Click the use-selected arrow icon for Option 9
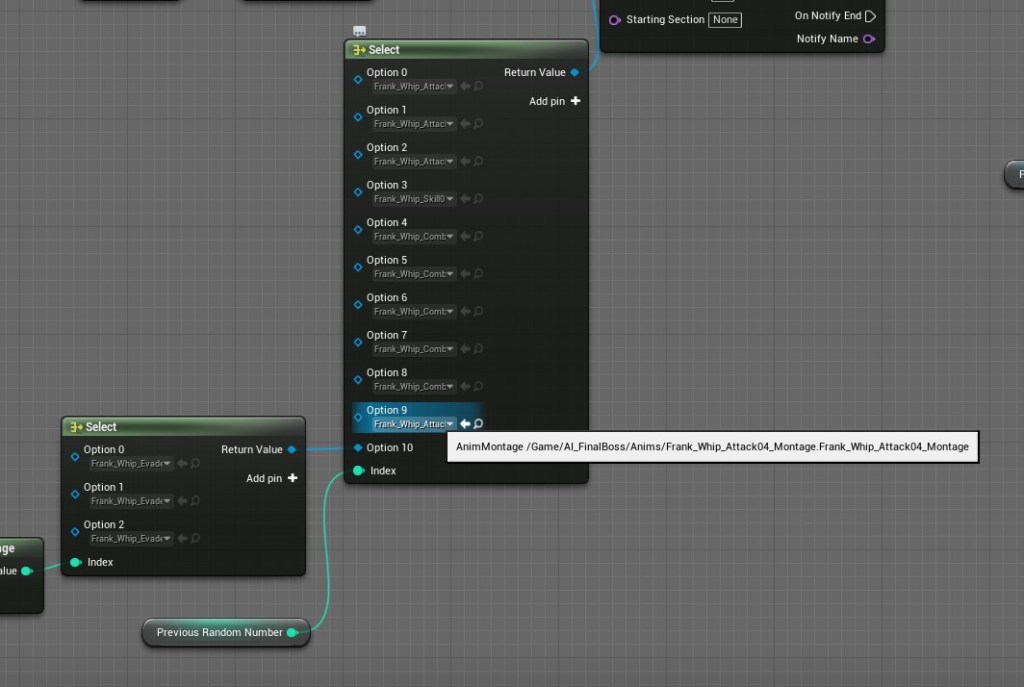Screen dimensions: 1024x687 pos(465,424)
